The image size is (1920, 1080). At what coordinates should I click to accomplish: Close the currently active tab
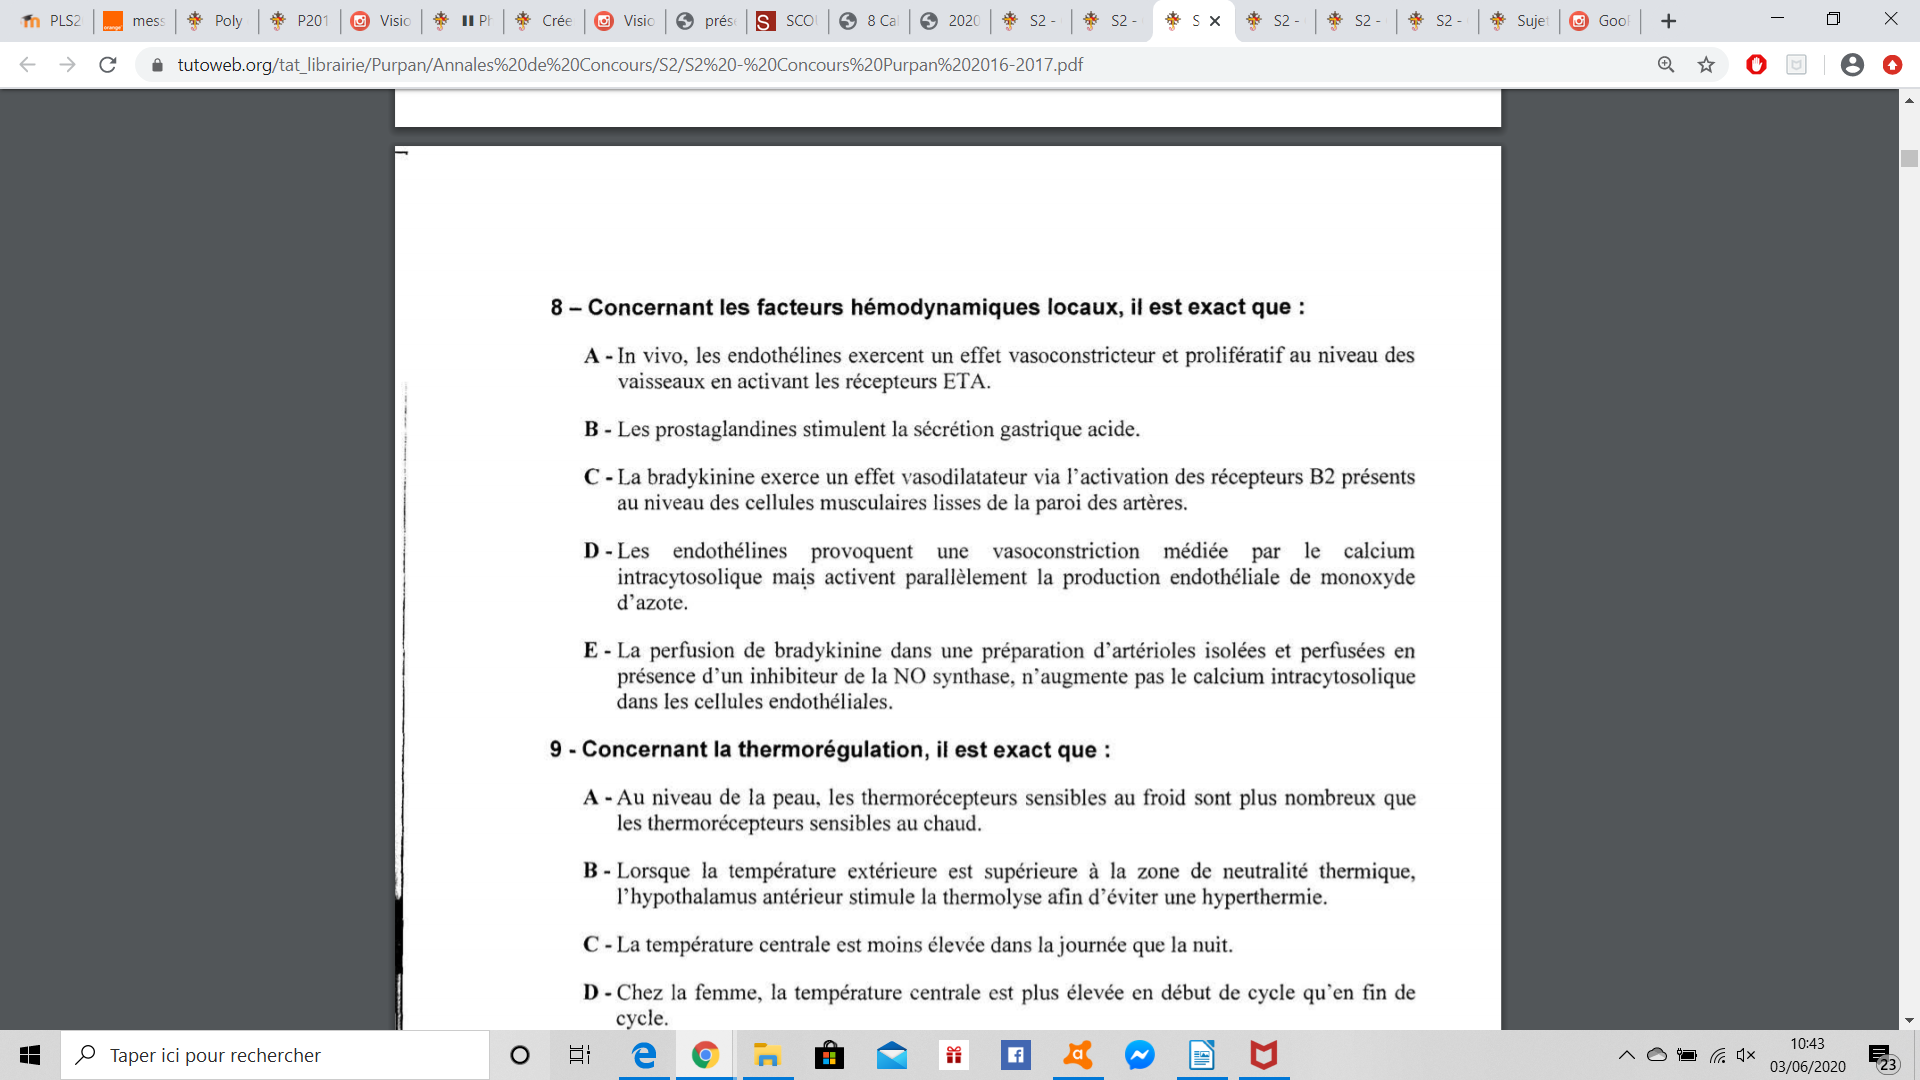(x=1215, y=20)
